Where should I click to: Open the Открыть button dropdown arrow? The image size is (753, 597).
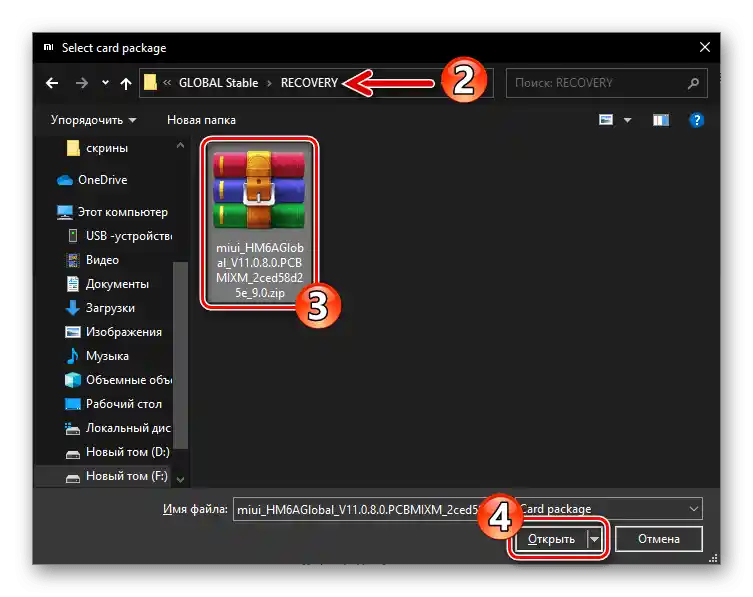(x=595, y=540)
